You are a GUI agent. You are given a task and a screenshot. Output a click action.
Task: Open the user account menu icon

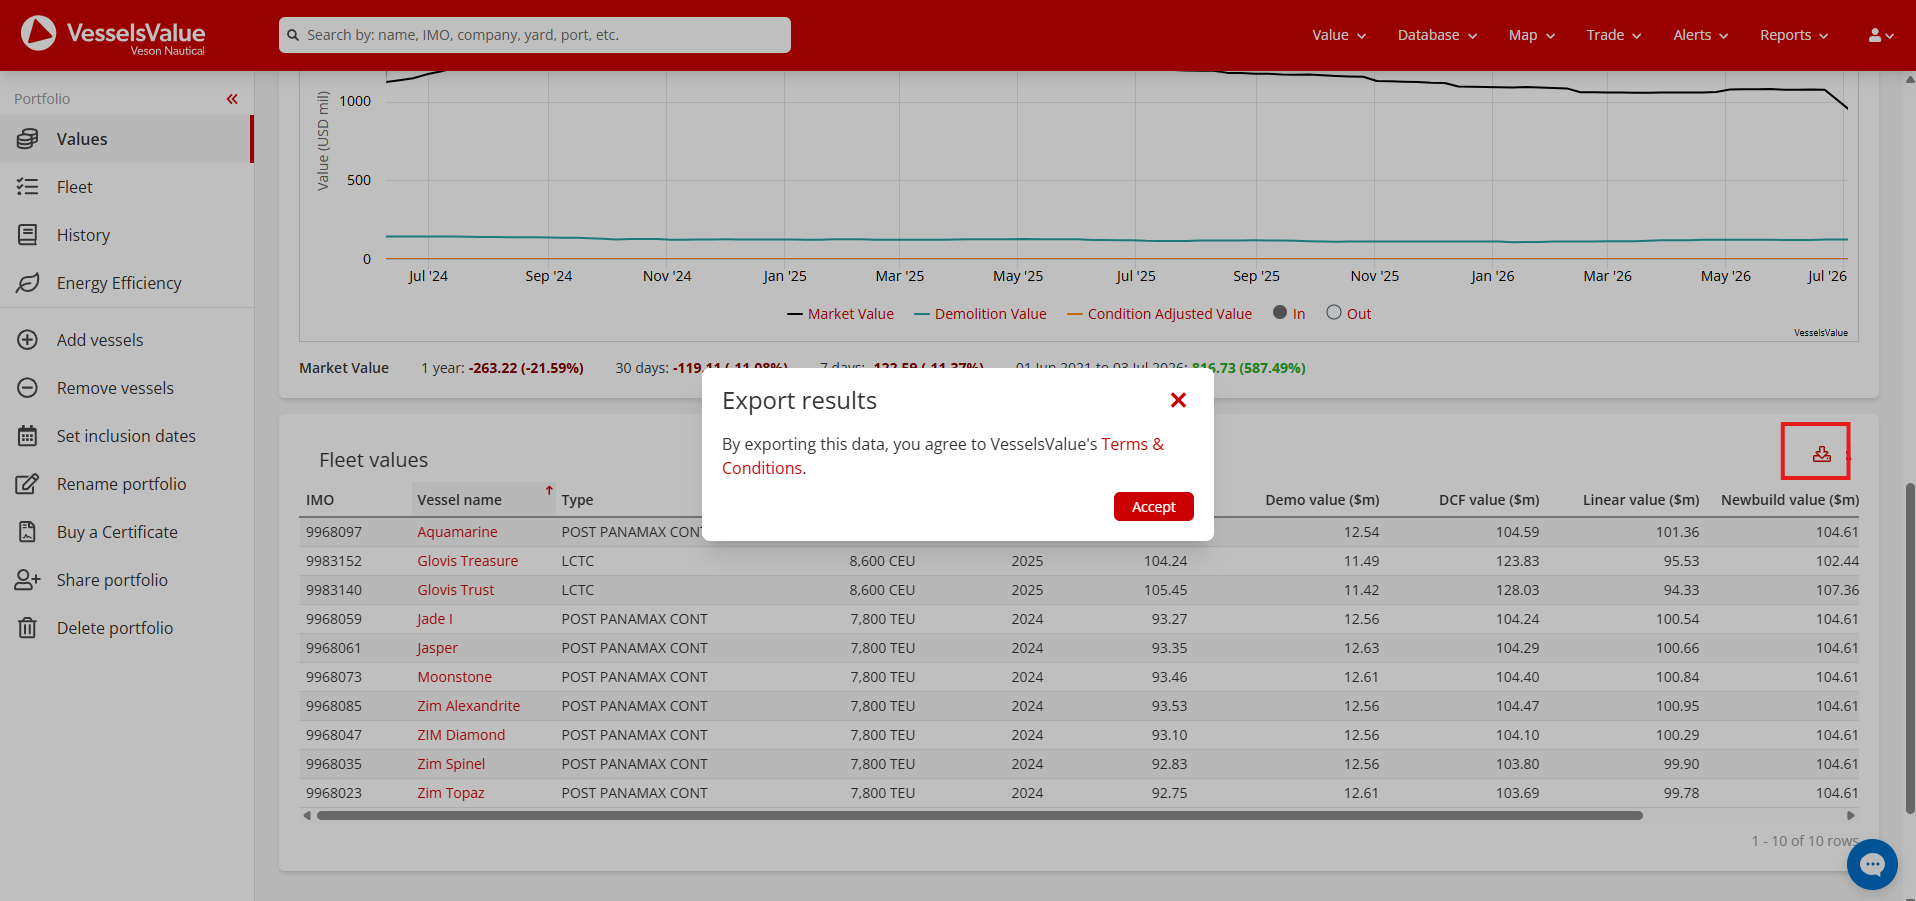(x=1880, y=35)
